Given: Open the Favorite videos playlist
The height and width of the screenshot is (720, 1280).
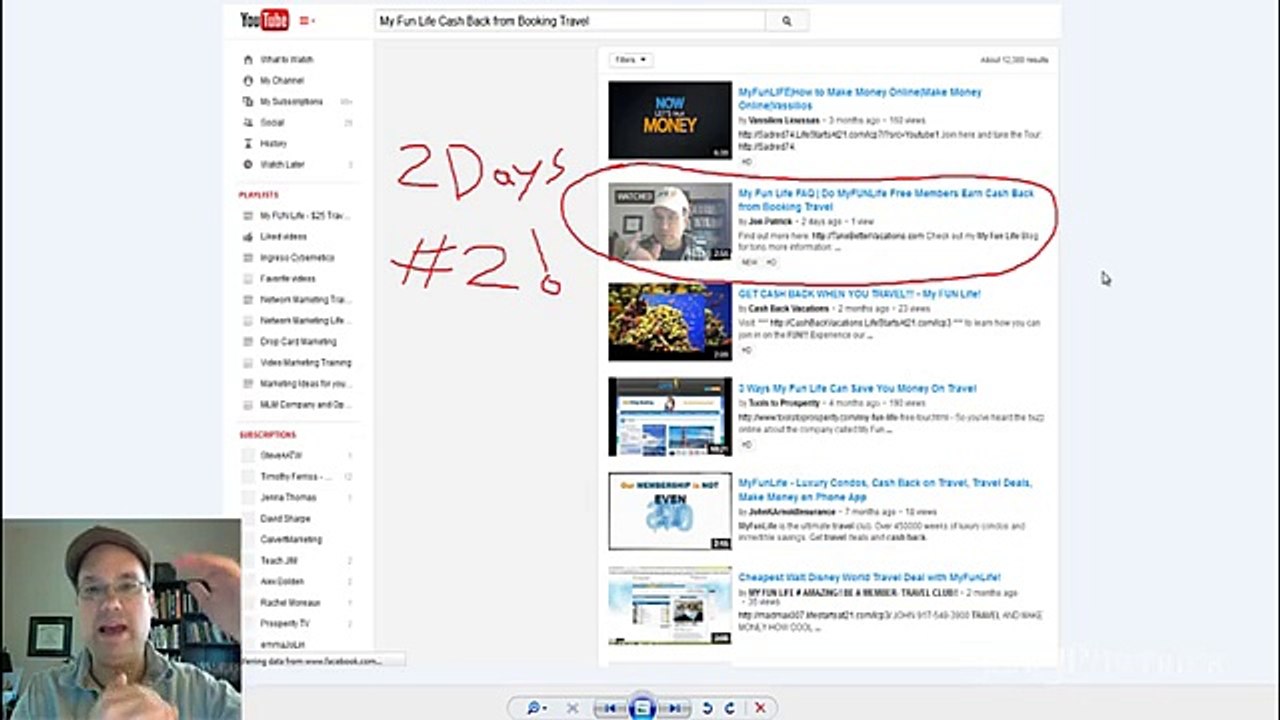Looking at the screenshot, I should point(288,279).
